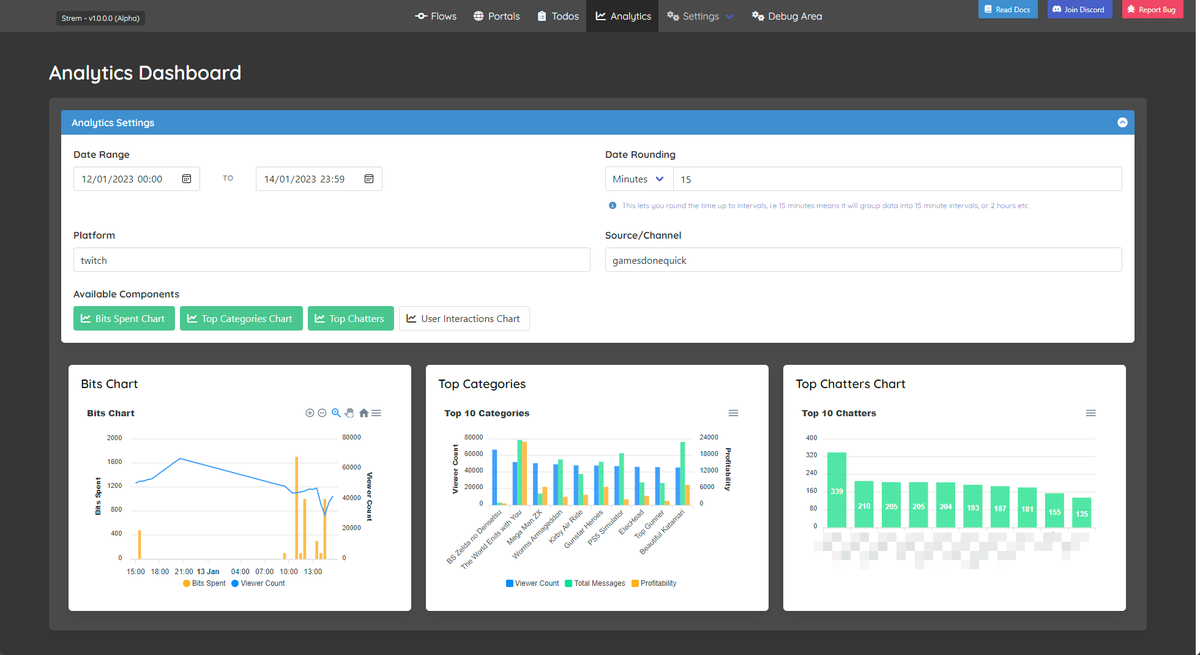Open the Bits Chart hamburger menu

click(x=376, y=413)
